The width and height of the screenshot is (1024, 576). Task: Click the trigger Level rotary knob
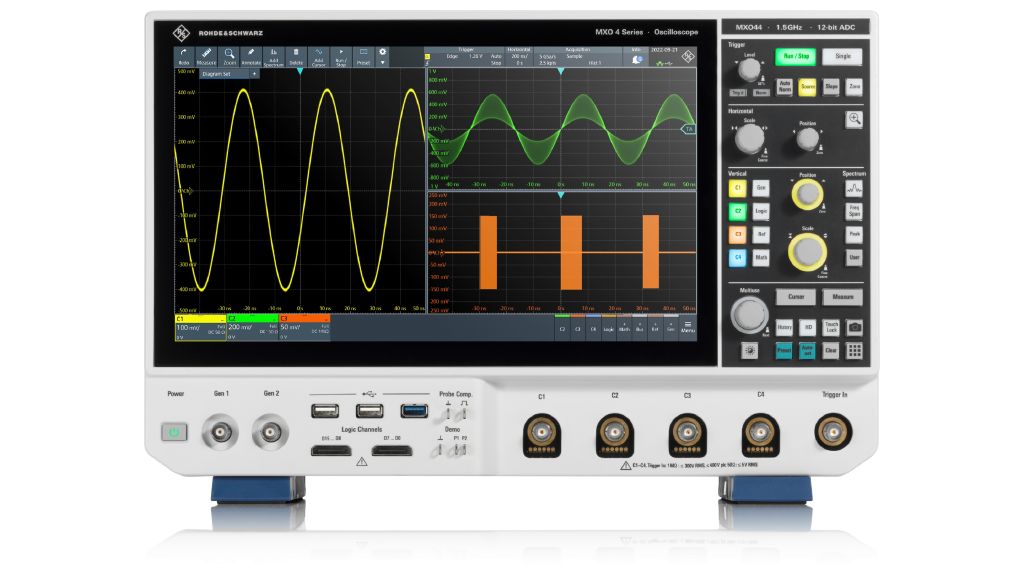click(749, 69)
